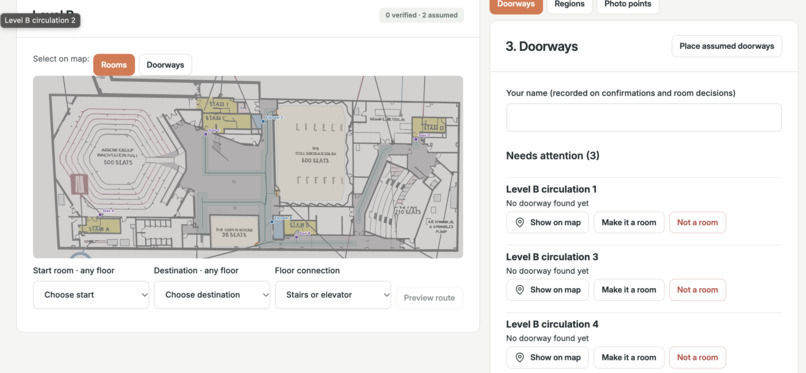Viewport: 806px width, 373px height.
Task: Make Level B circulation 4 a room
Action: click(629, 358)
